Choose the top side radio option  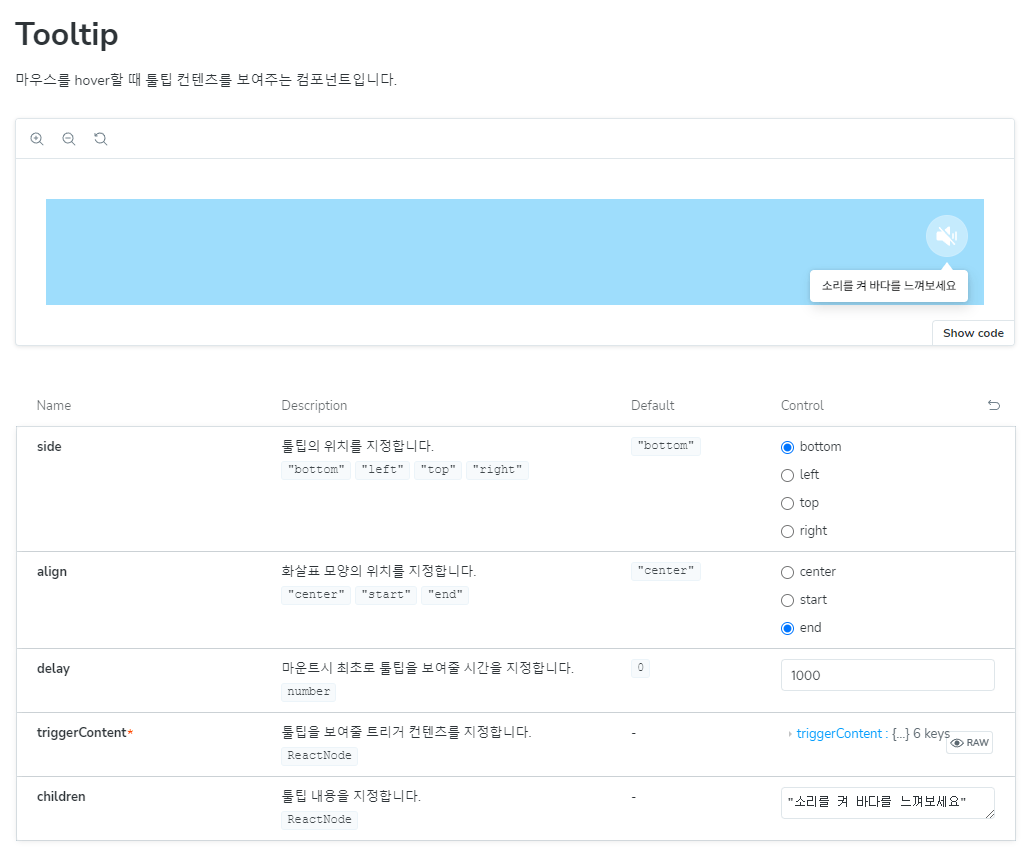point(788,503)
